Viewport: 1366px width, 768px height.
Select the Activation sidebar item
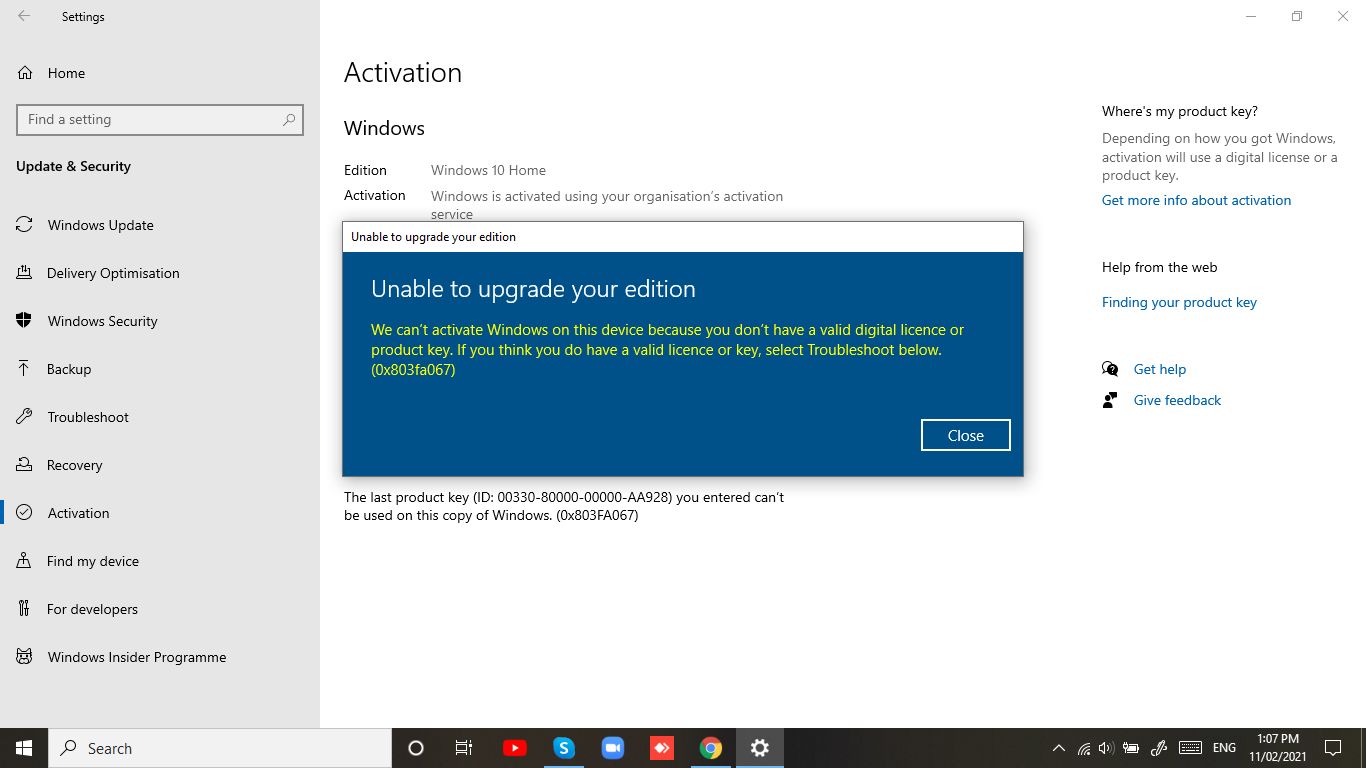tap(160, 513)
